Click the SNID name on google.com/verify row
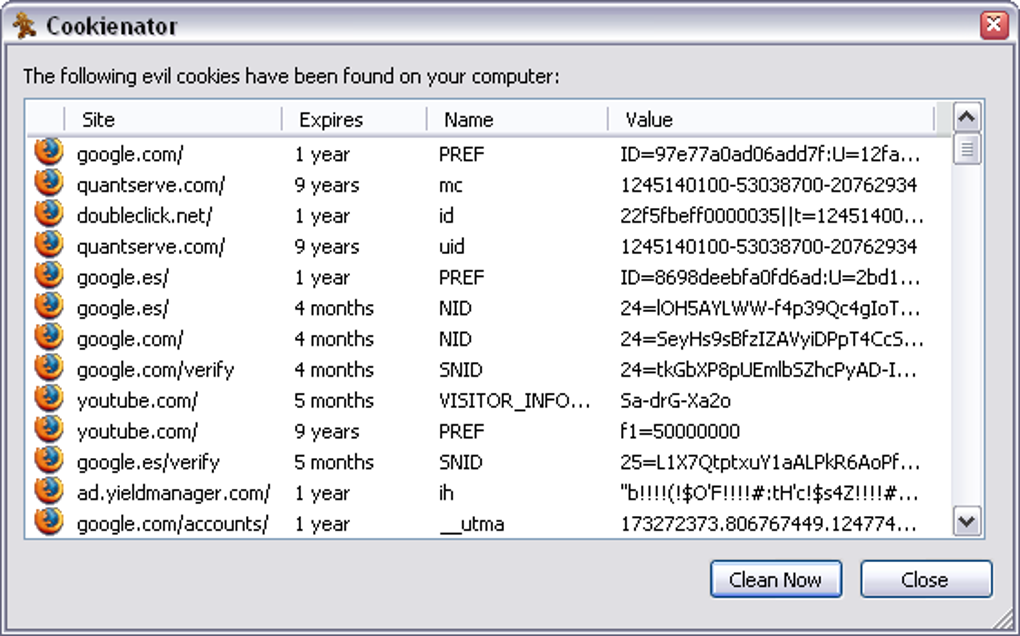Image resolution: width=1020 pixels, height=636 pixels. [461, 370]
